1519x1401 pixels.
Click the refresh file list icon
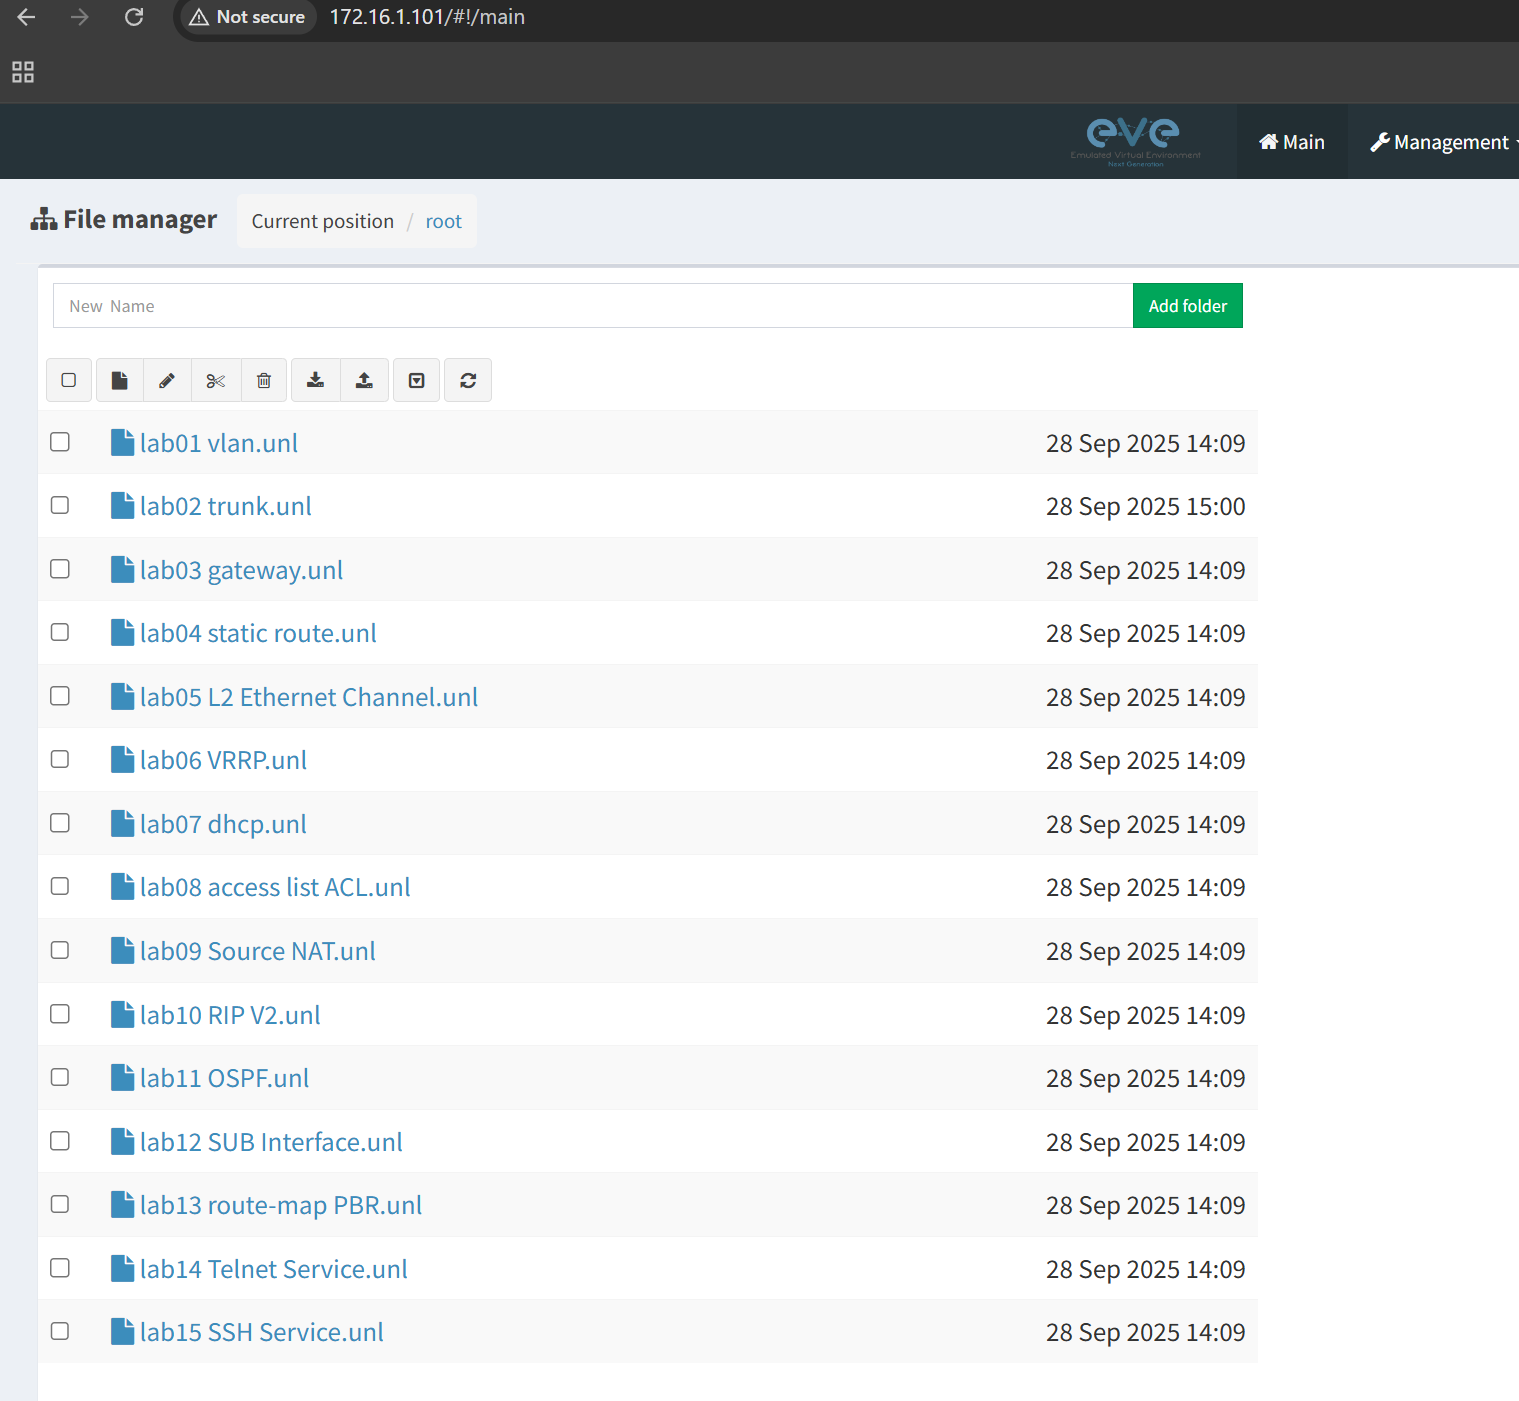(468, 380)
